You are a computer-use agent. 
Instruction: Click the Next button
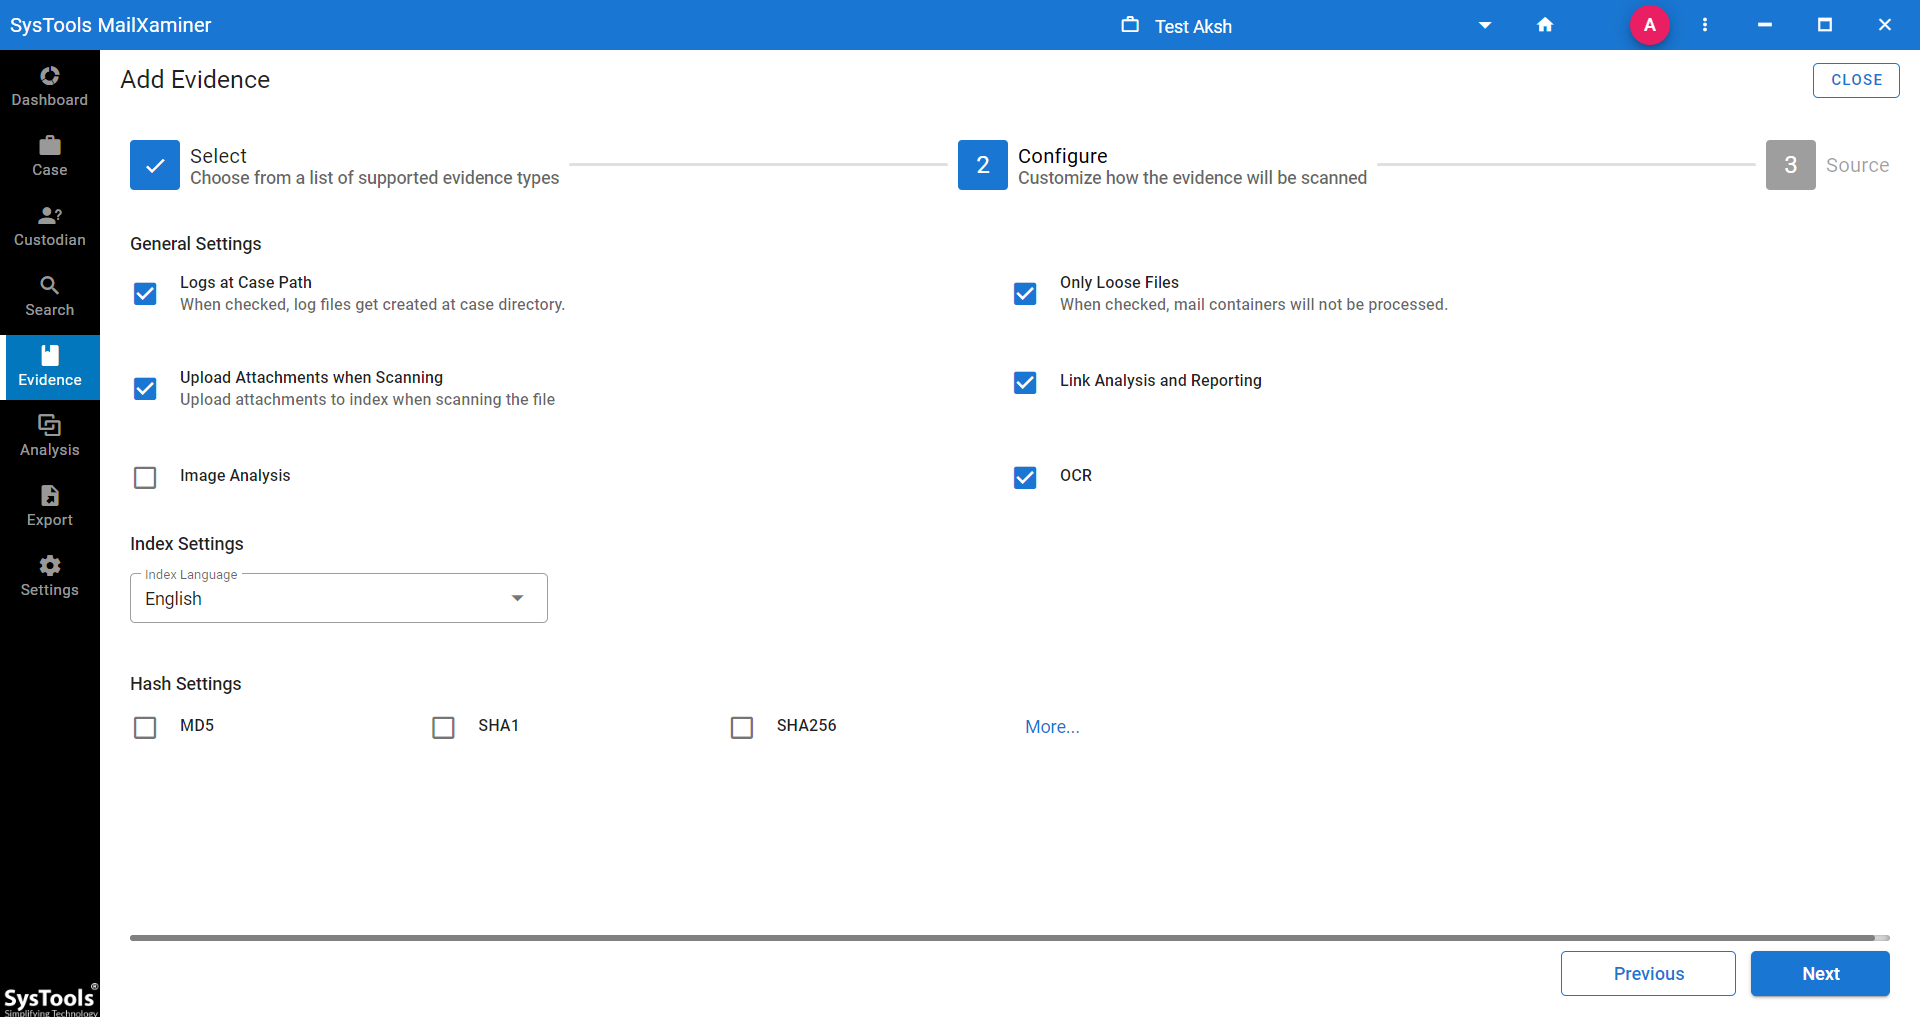1820,973
